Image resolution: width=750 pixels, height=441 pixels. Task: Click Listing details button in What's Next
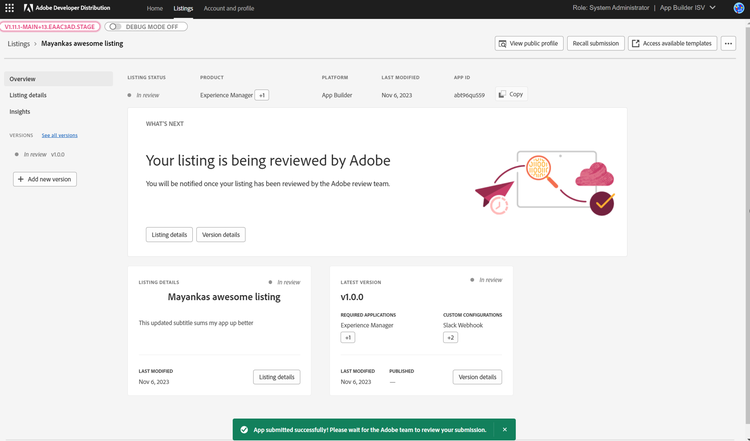(169, 235)
